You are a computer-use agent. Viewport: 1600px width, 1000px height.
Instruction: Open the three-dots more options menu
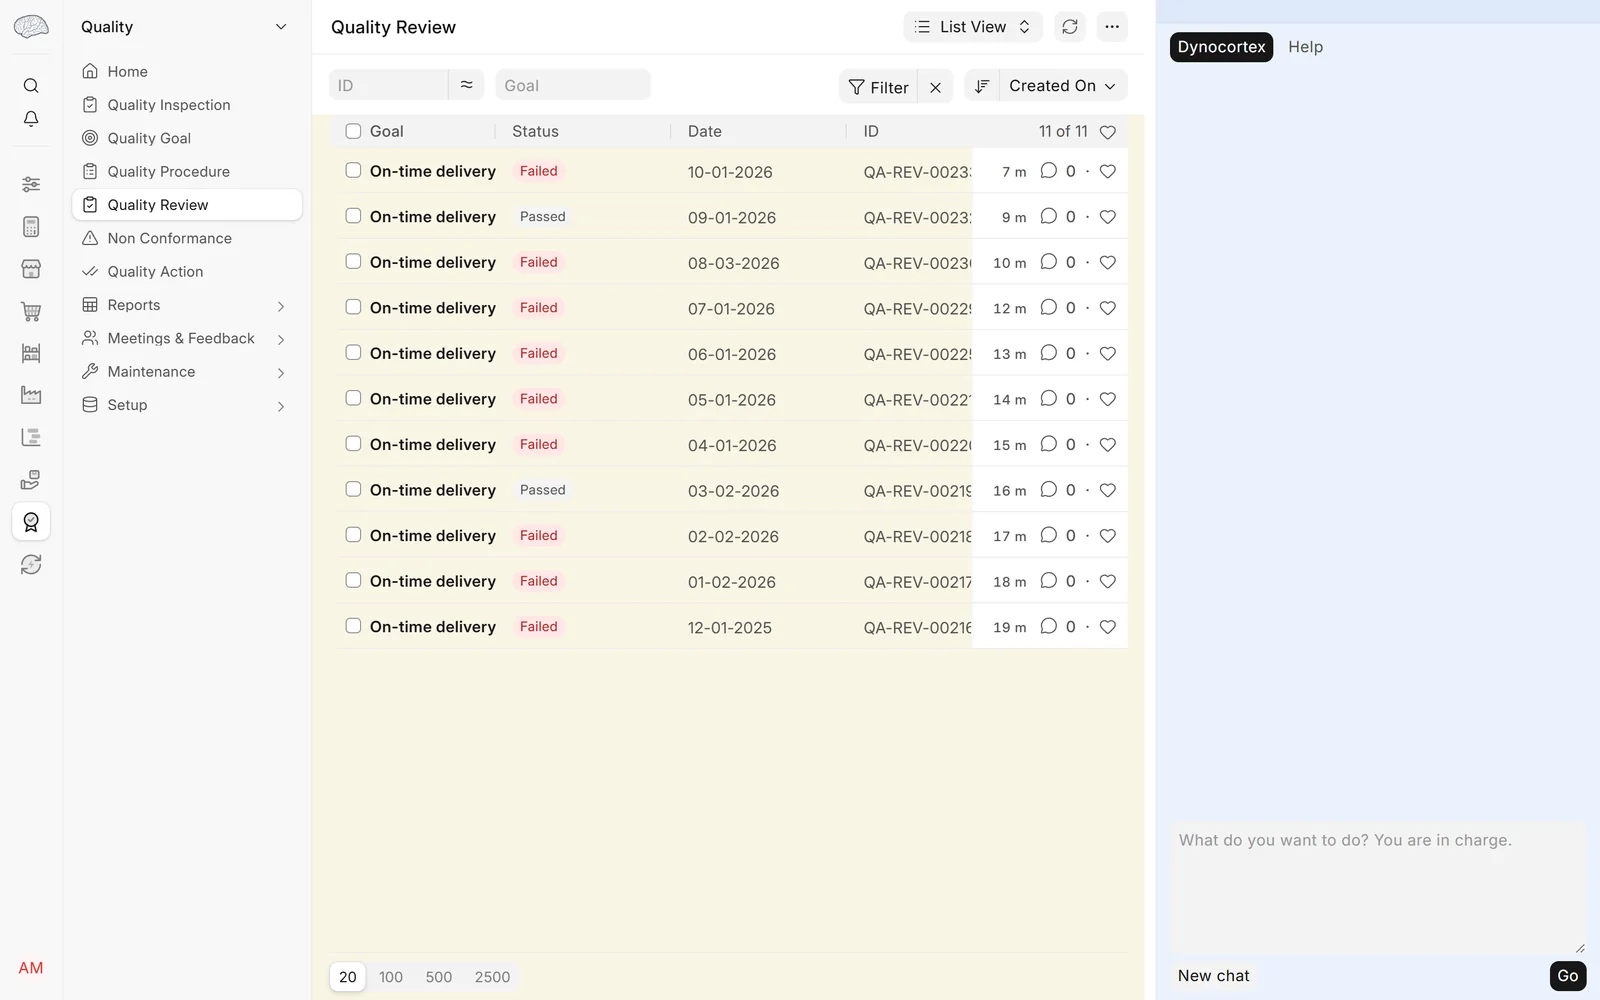(1112, 27)
